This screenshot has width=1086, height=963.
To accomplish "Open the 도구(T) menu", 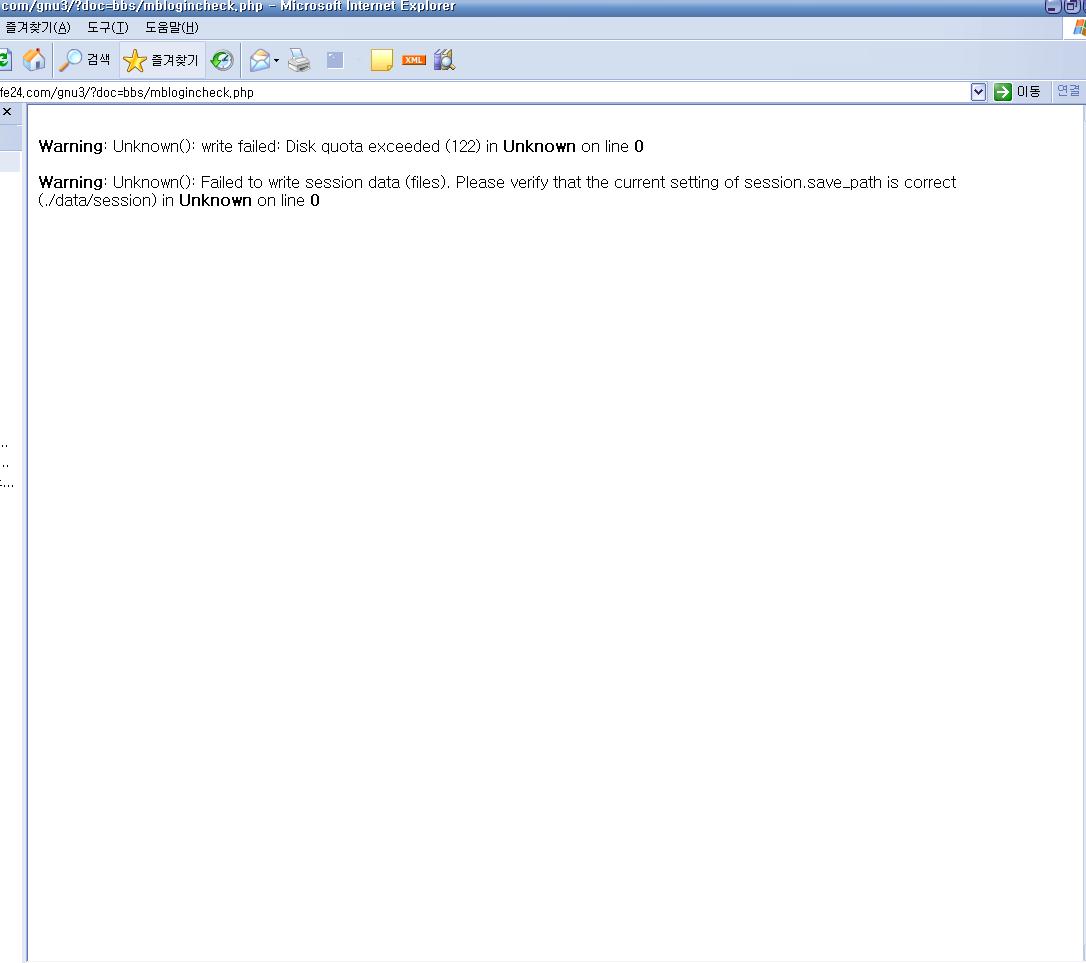I will (107, 27).
